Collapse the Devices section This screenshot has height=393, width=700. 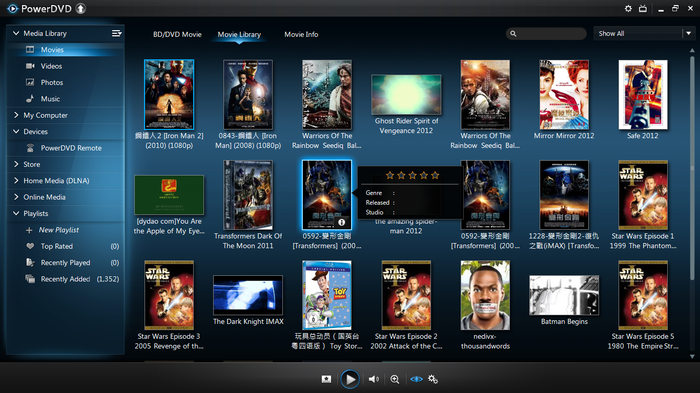coord(16,131)
